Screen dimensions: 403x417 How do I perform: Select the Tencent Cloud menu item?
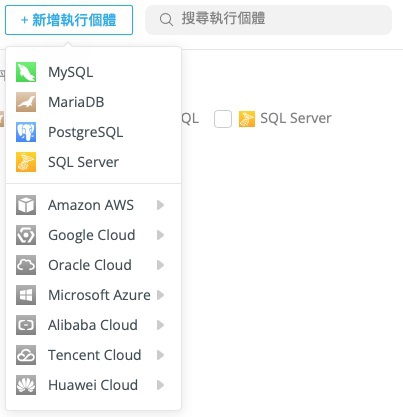pyautogui.click(x=93, y=355)
